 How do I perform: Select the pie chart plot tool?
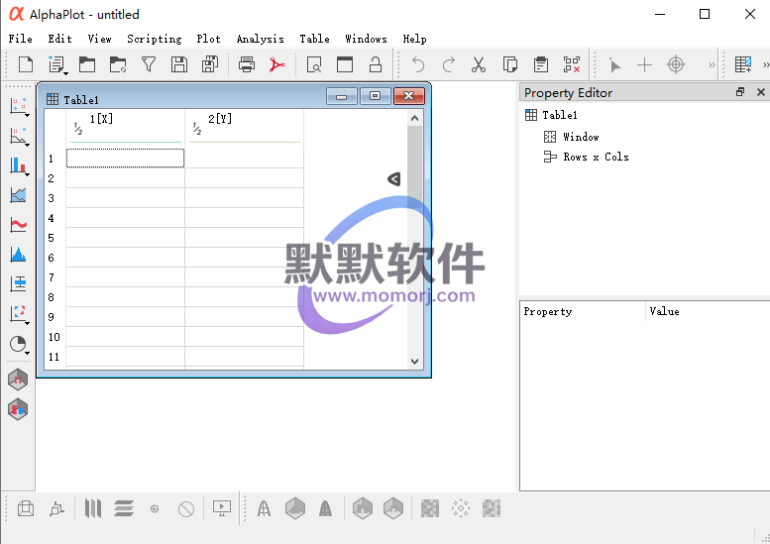(x=18, y=344)
